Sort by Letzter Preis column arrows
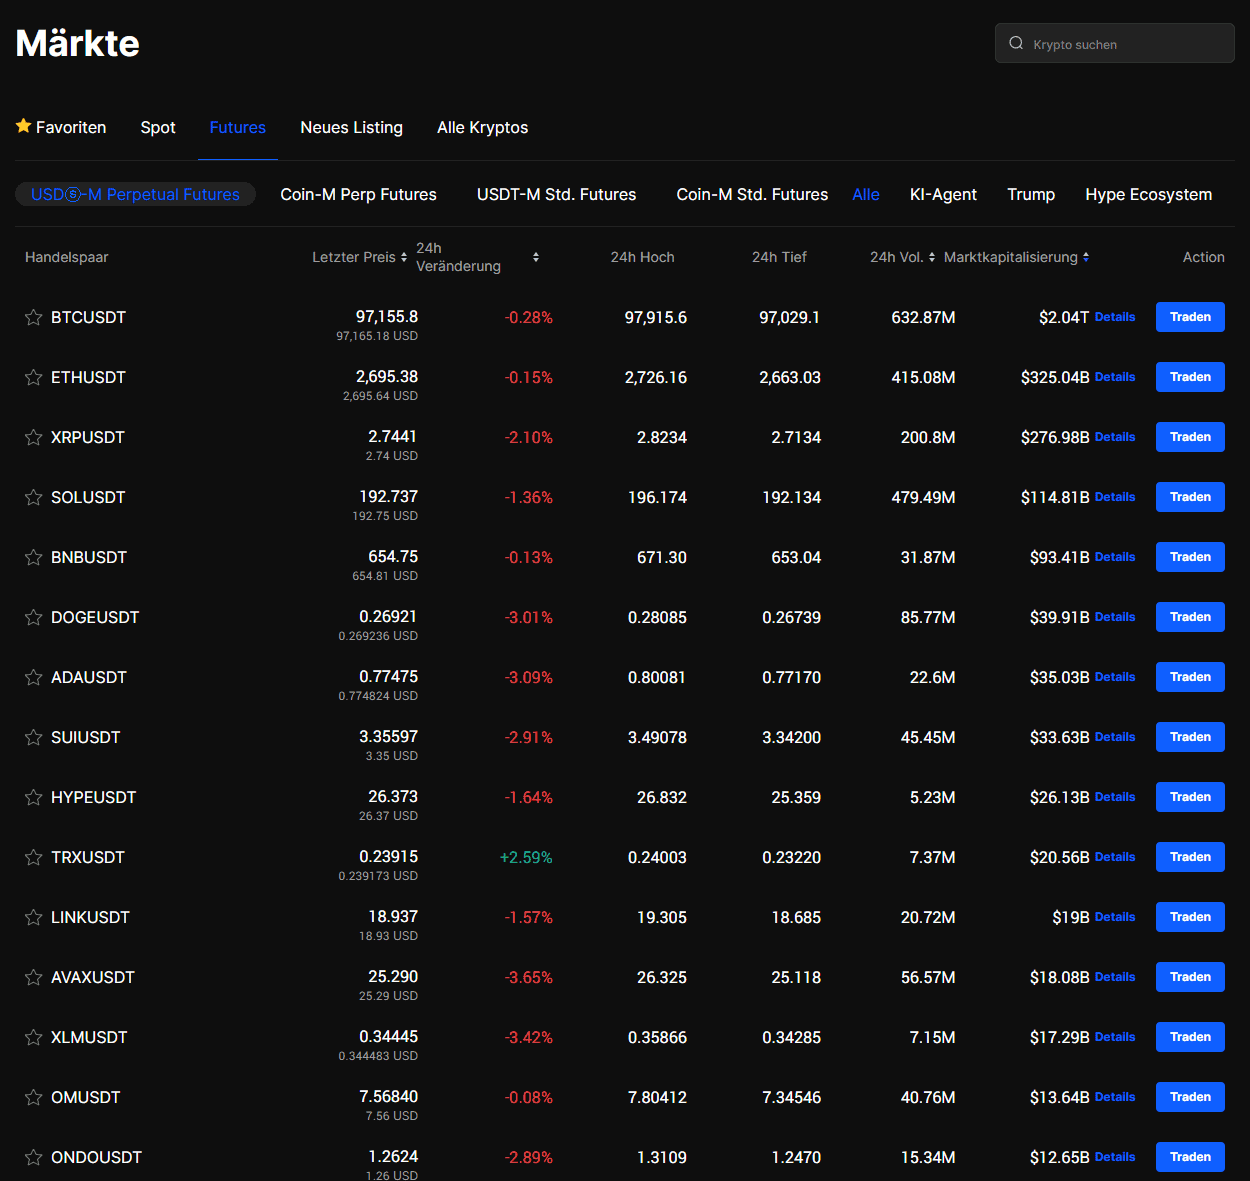1250x1181 pixels. [x=404, y=257]
